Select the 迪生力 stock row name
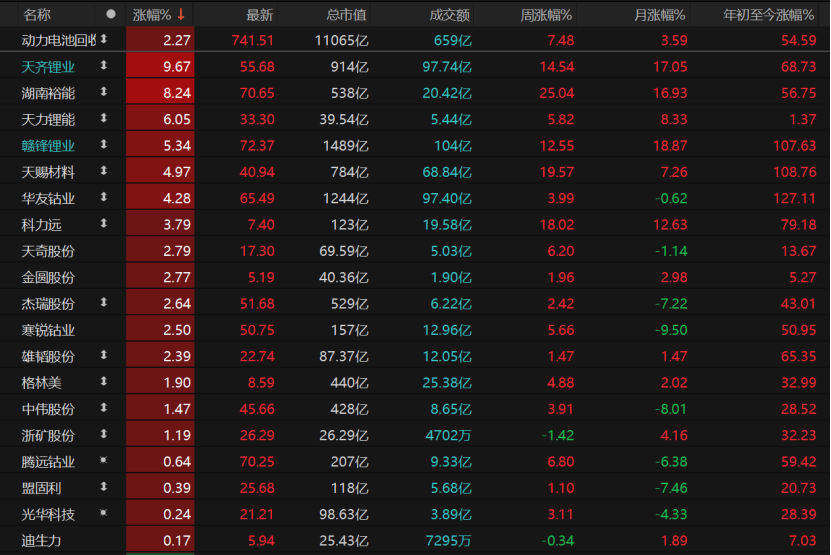831x555 pixels. [41, 539]
